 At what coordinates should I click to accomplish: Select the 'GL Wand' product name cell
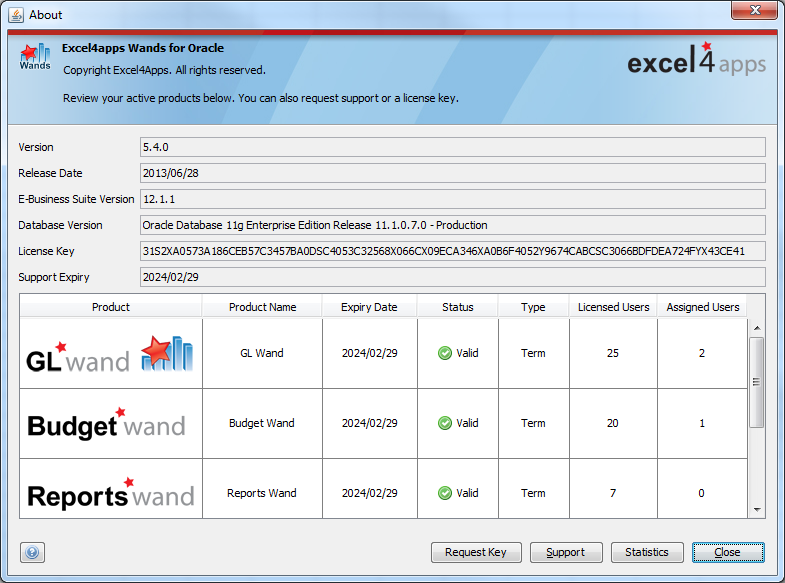(262, 353)
